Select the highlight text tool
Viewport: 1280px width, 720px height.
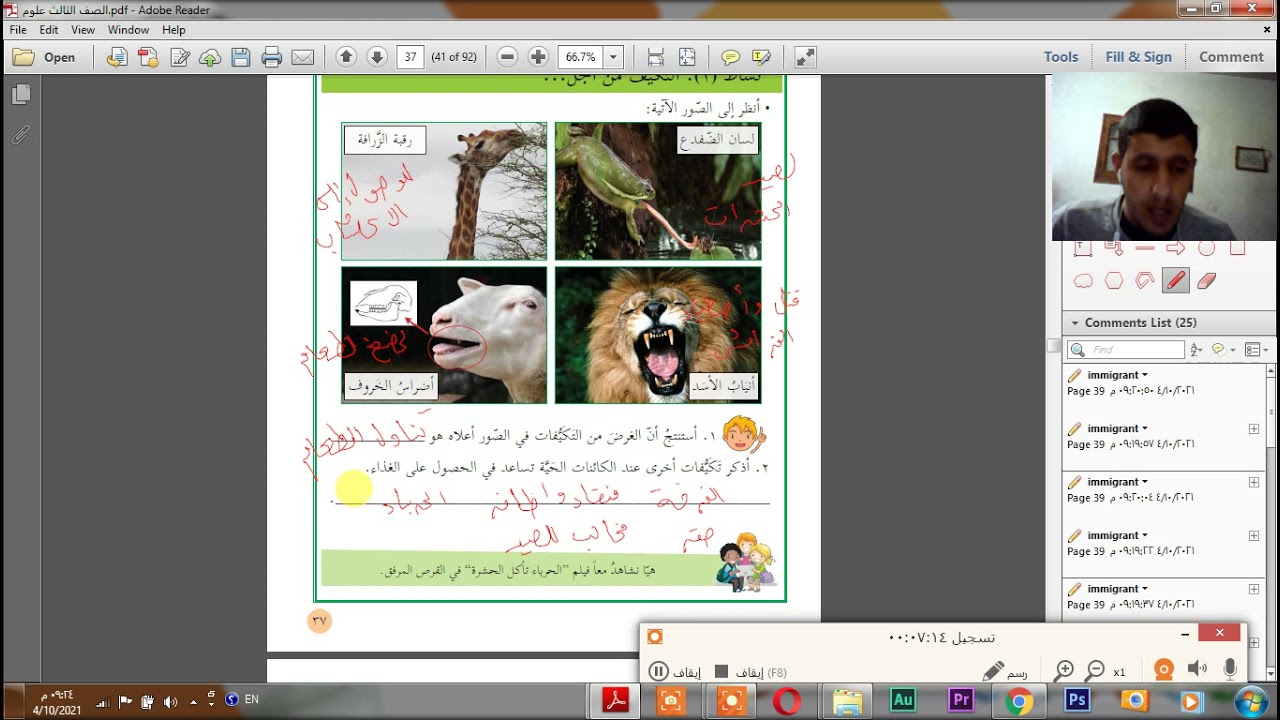click(761, 57)
